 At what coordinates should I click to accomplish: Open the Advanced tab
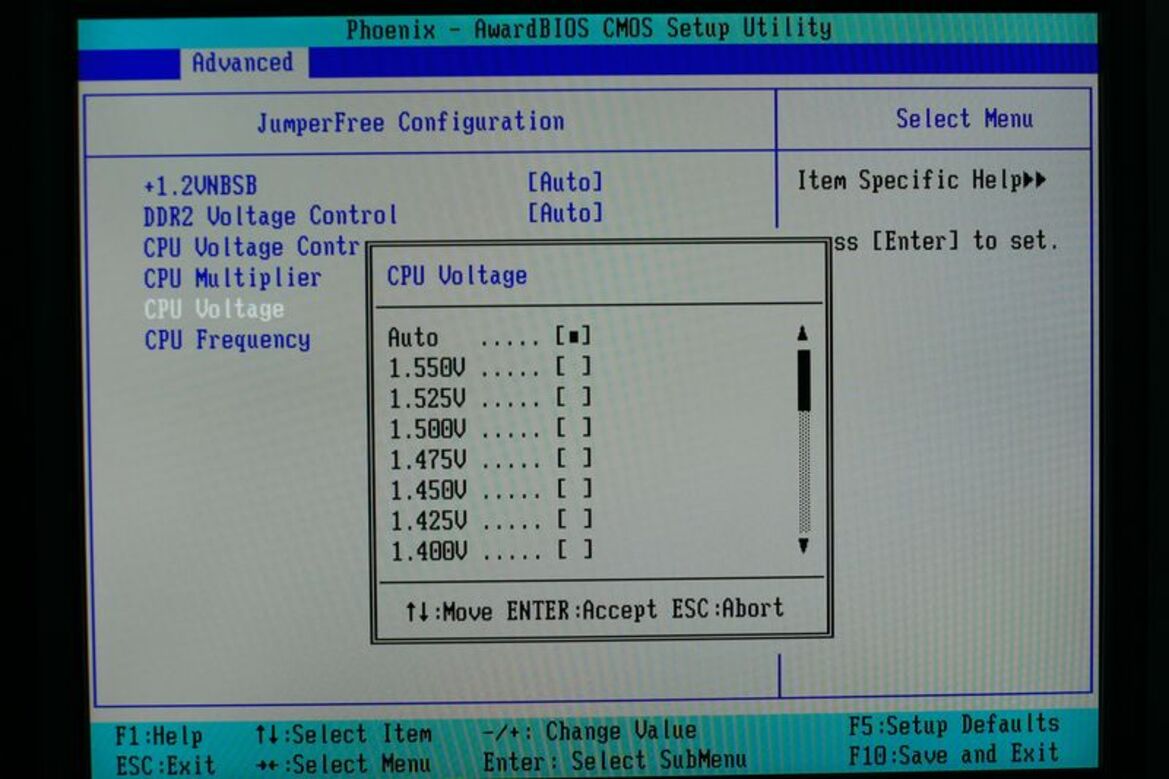pyautogui.click(x=243, y=62)
